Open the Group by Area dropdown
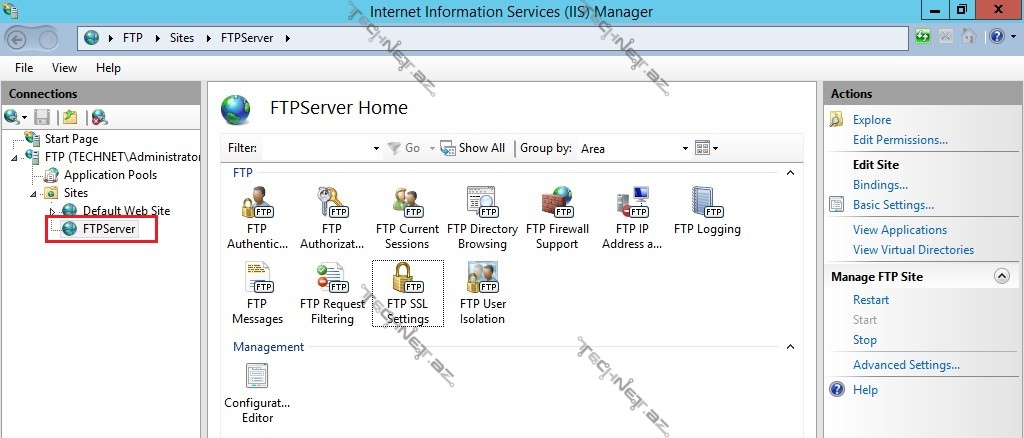Screen dimensions: 1024x438 685,148
